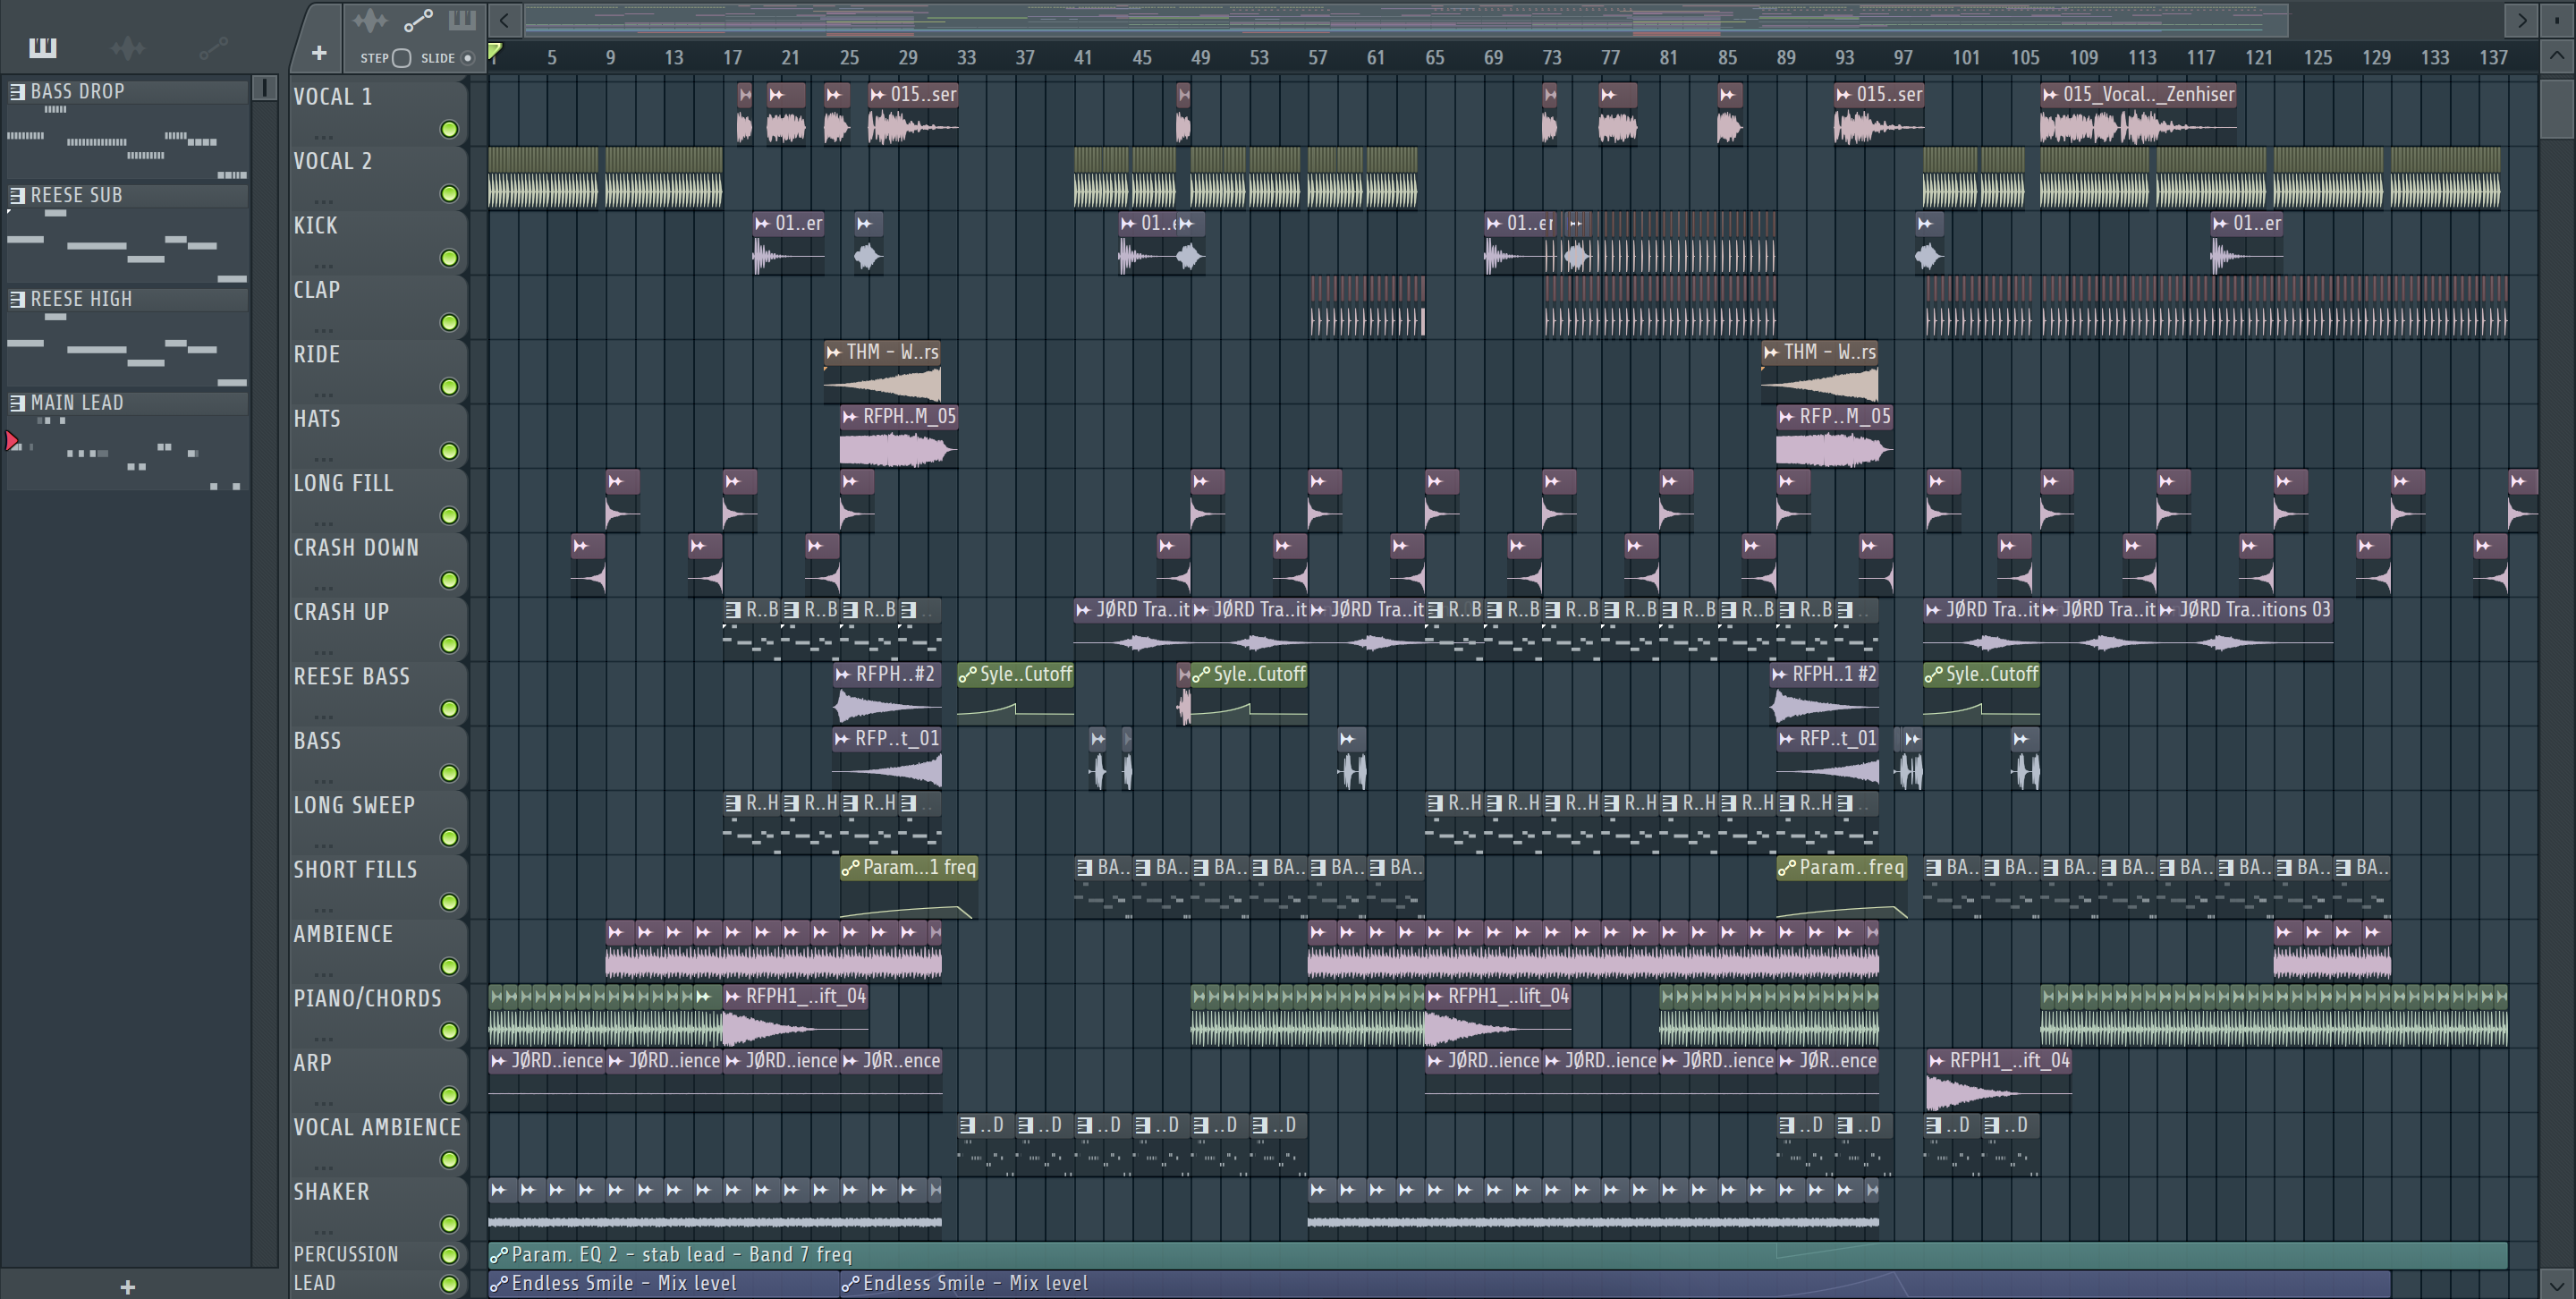Click the vertical playlist scrollbar thumb
The height and width of the screenshot is (1299, 2576).
click(x=2557, y=108)
